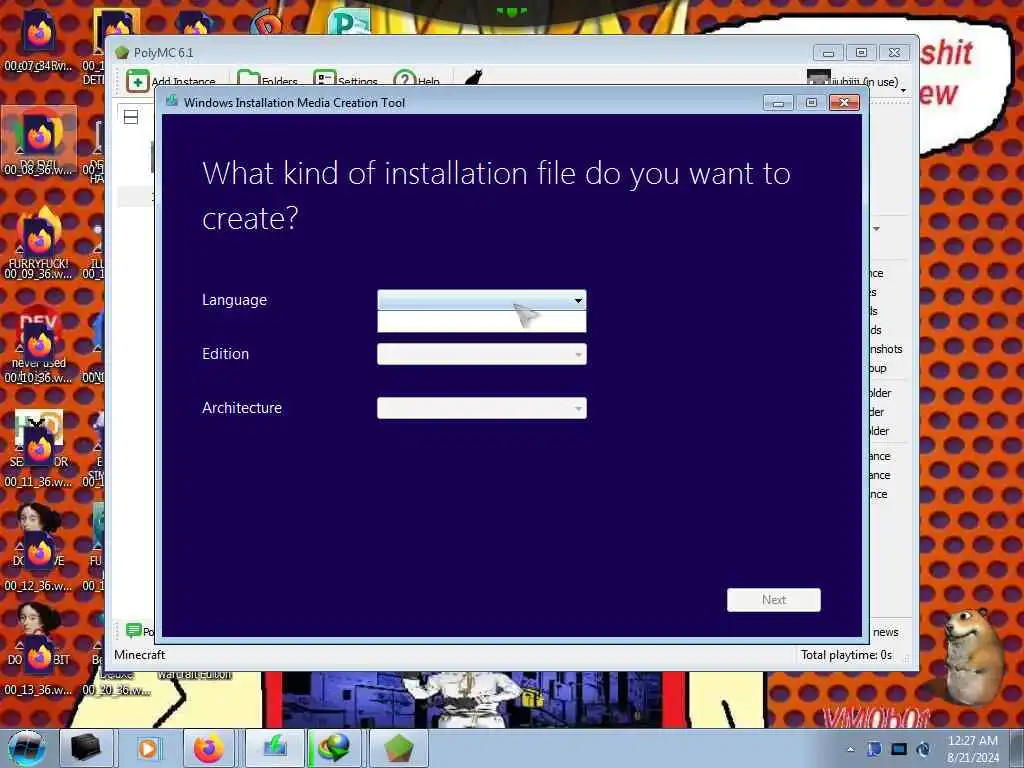1024x768 pixels.
Task: Click 'Total playtime: 0s' in PolyMC status bar
Action: [x=846, y=655]
